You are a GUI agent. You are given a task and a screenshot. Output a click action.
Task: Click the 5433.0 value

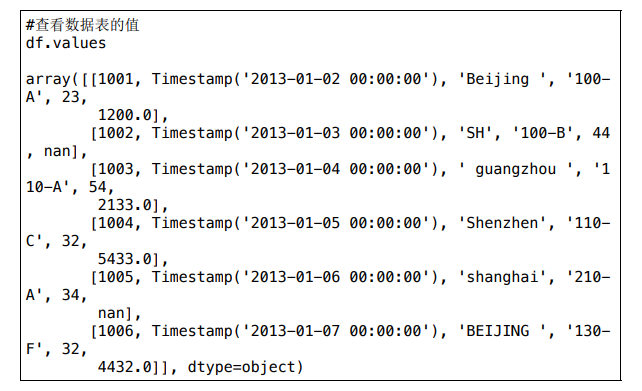pos(125,259)
